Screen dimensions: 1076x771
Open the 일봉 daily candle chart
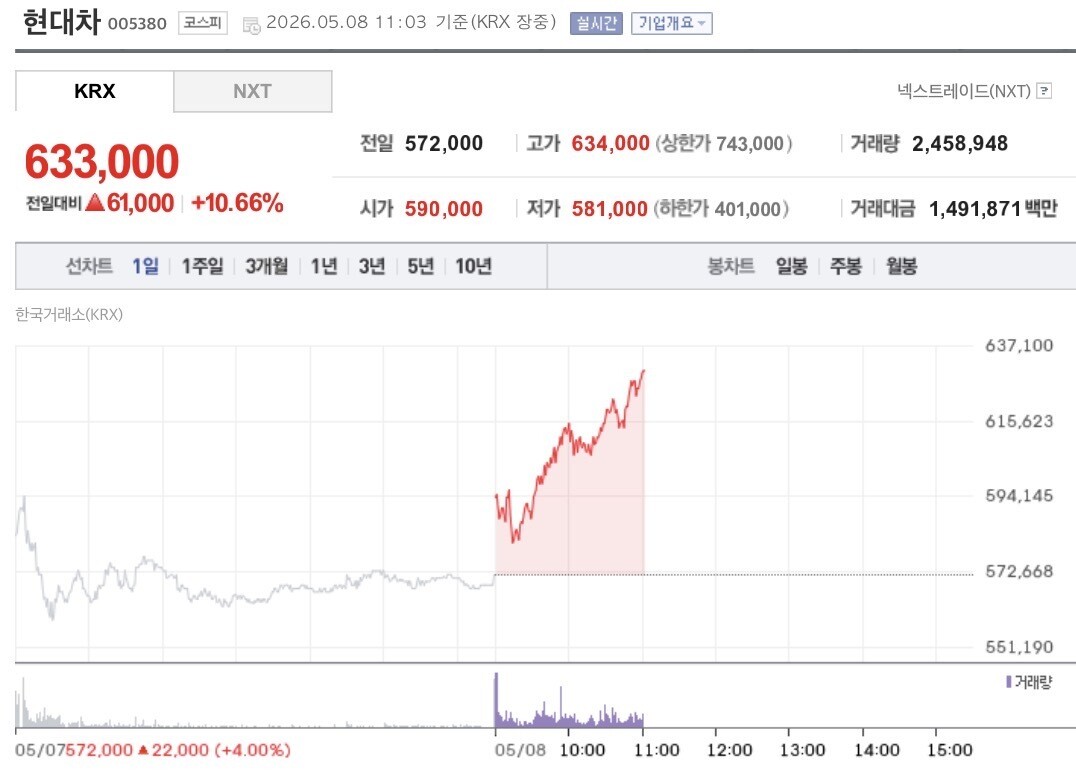tap(791, 265)
